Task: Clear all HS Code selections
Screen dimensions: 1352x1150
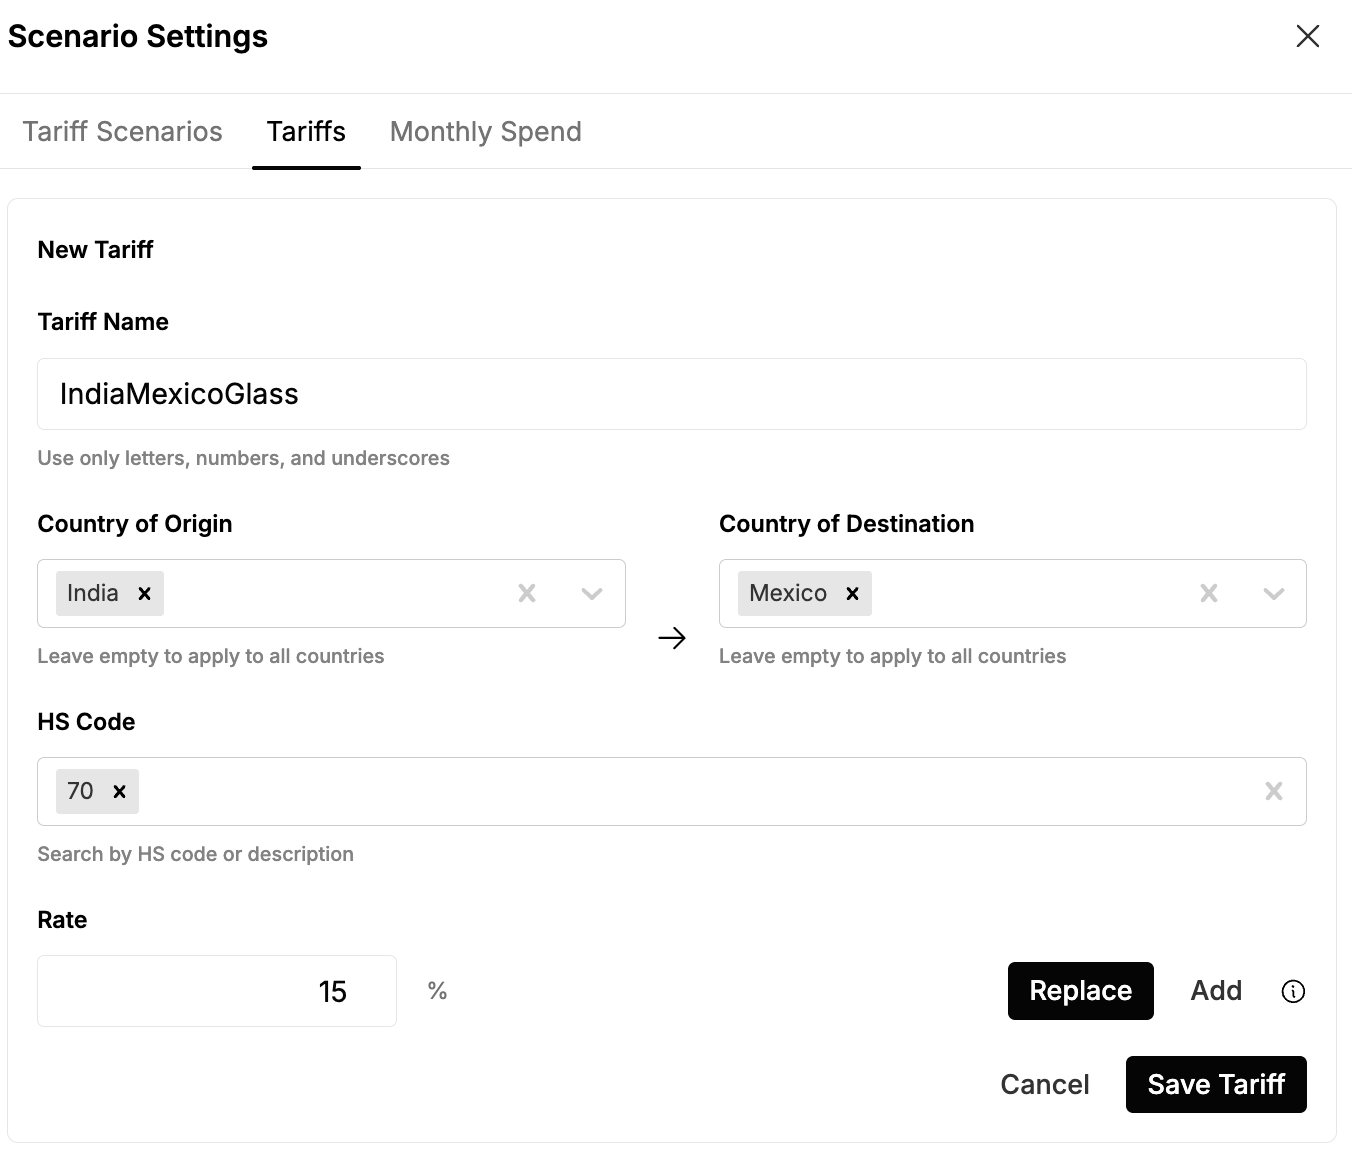Action: click(1274, 791)
